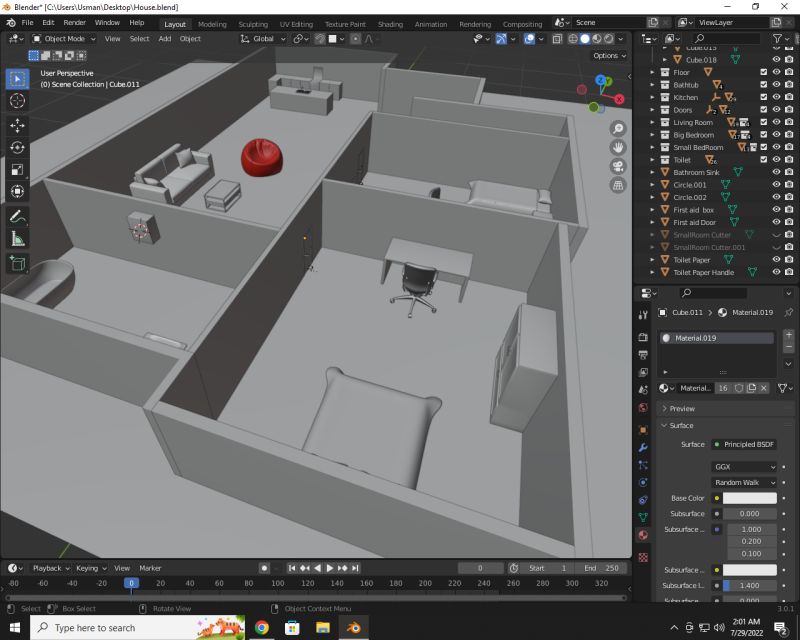Screen dimensions: 800x640
Task: Click the Options button in the viewport header
Action: coord(608,55)
